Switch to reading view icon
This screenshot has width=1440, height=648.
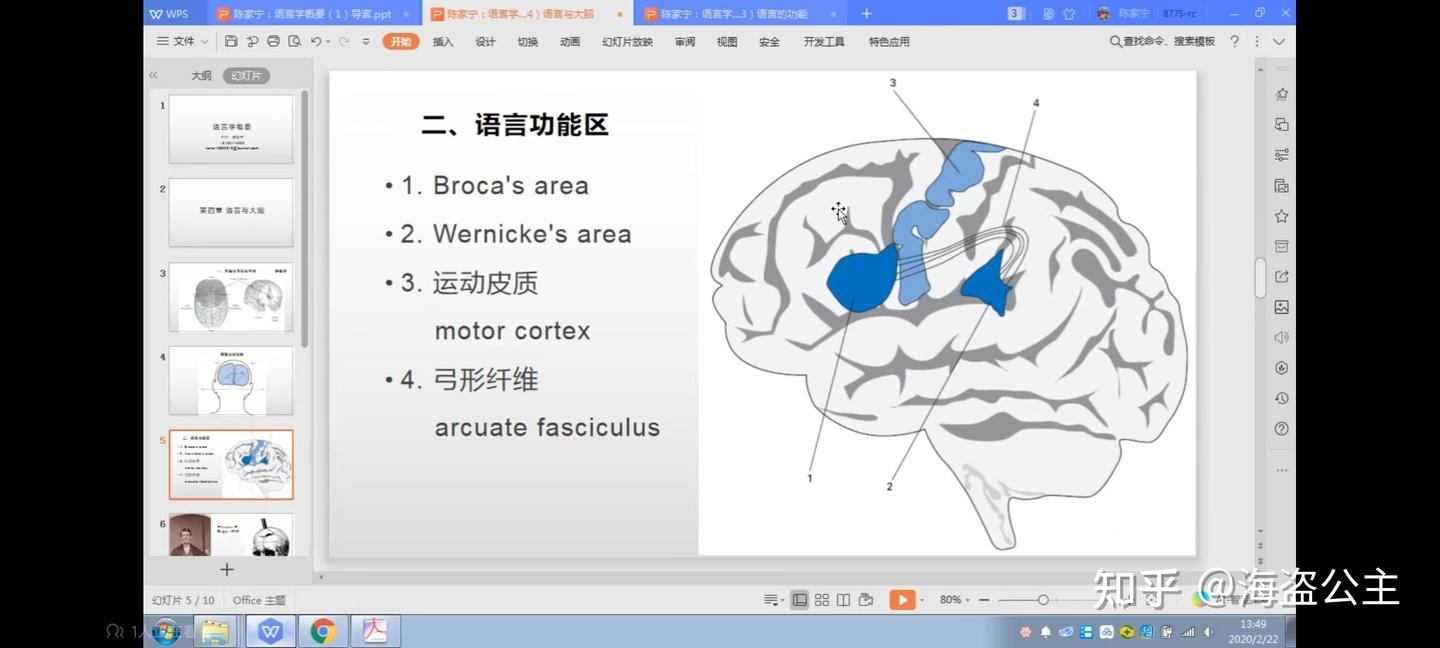pos(843,600)
